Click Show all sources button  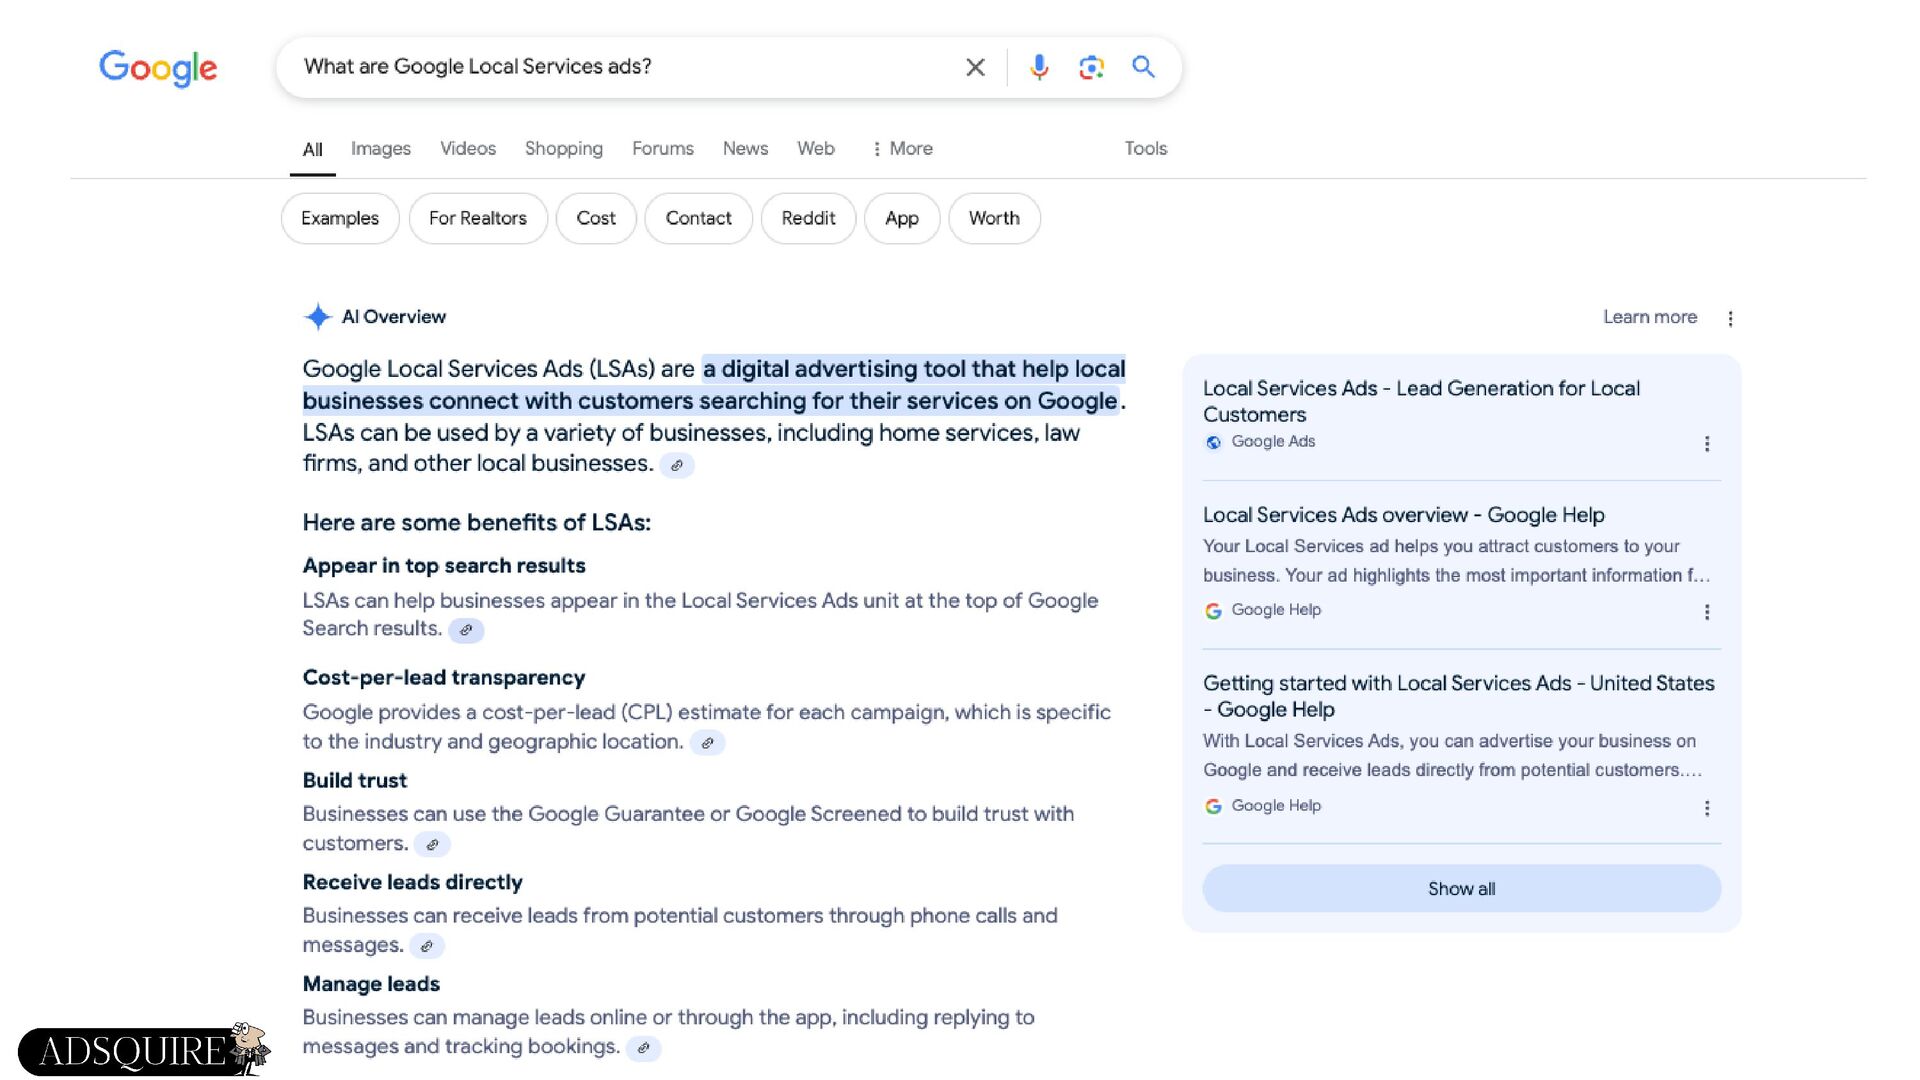[1461, 889]
